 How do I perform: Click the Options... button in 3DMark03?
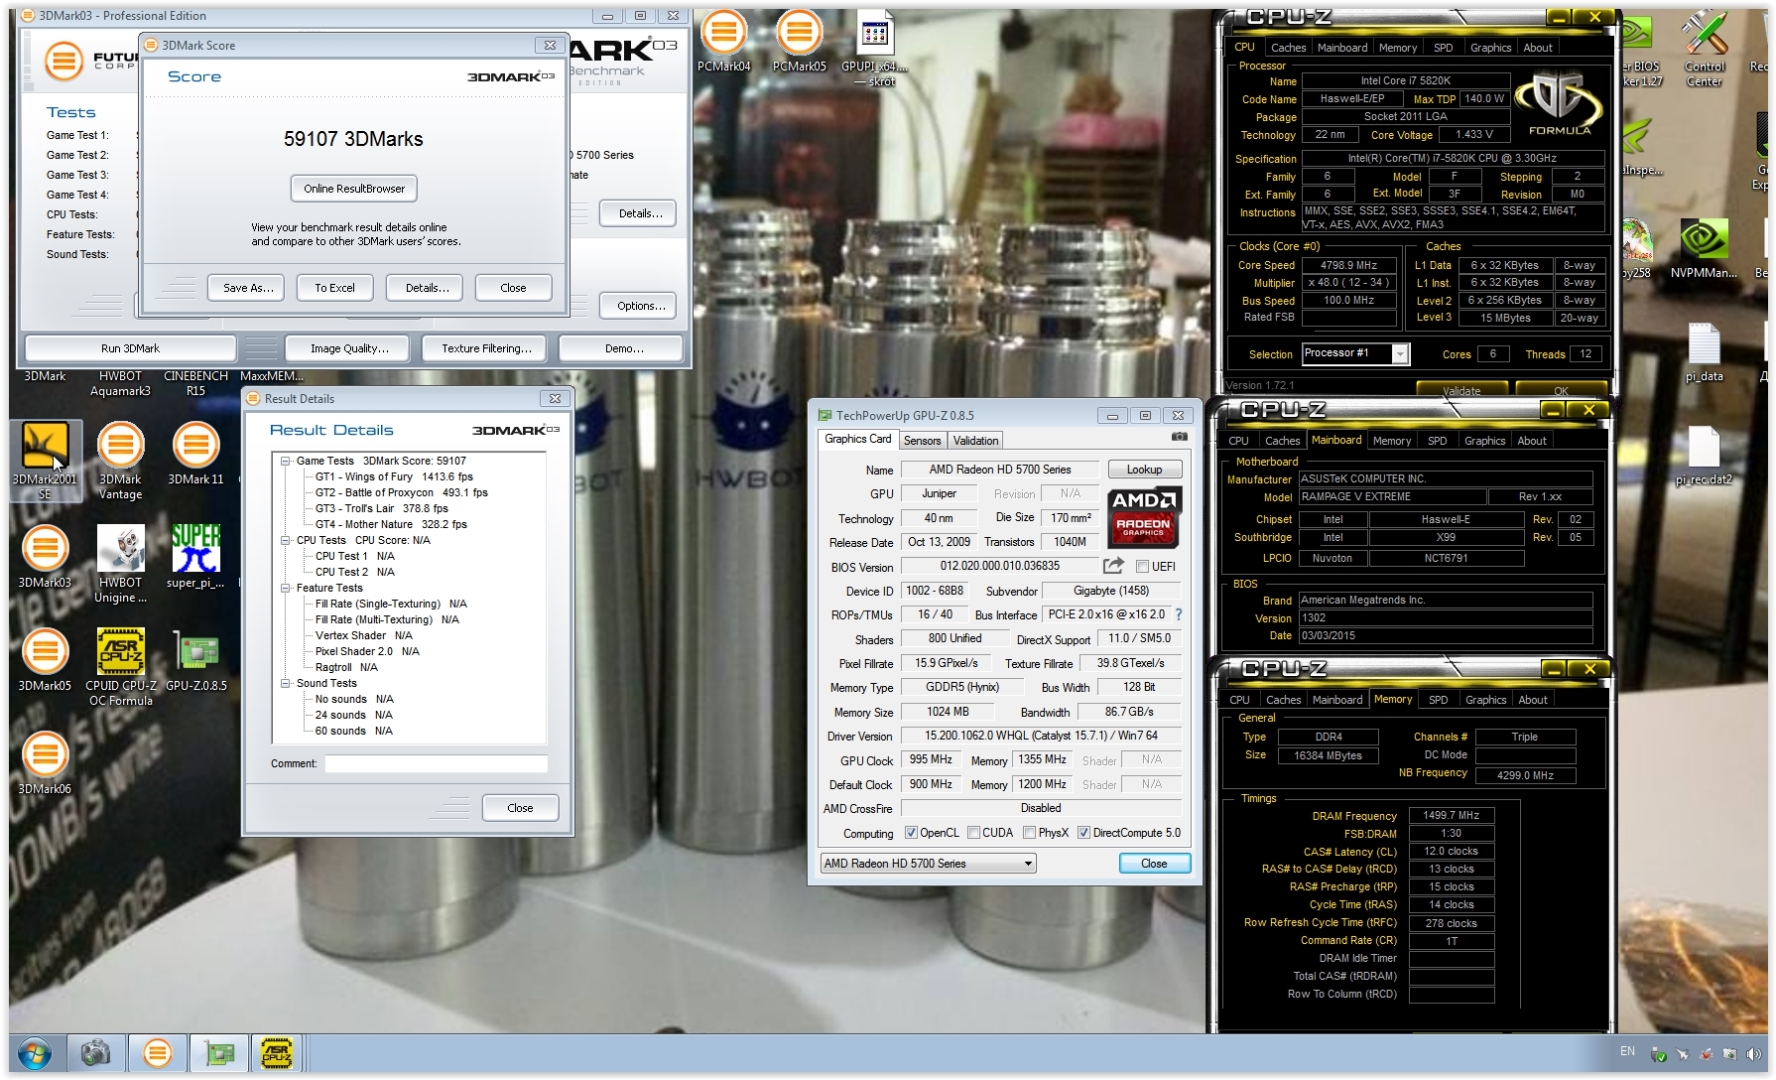(641, 306)
